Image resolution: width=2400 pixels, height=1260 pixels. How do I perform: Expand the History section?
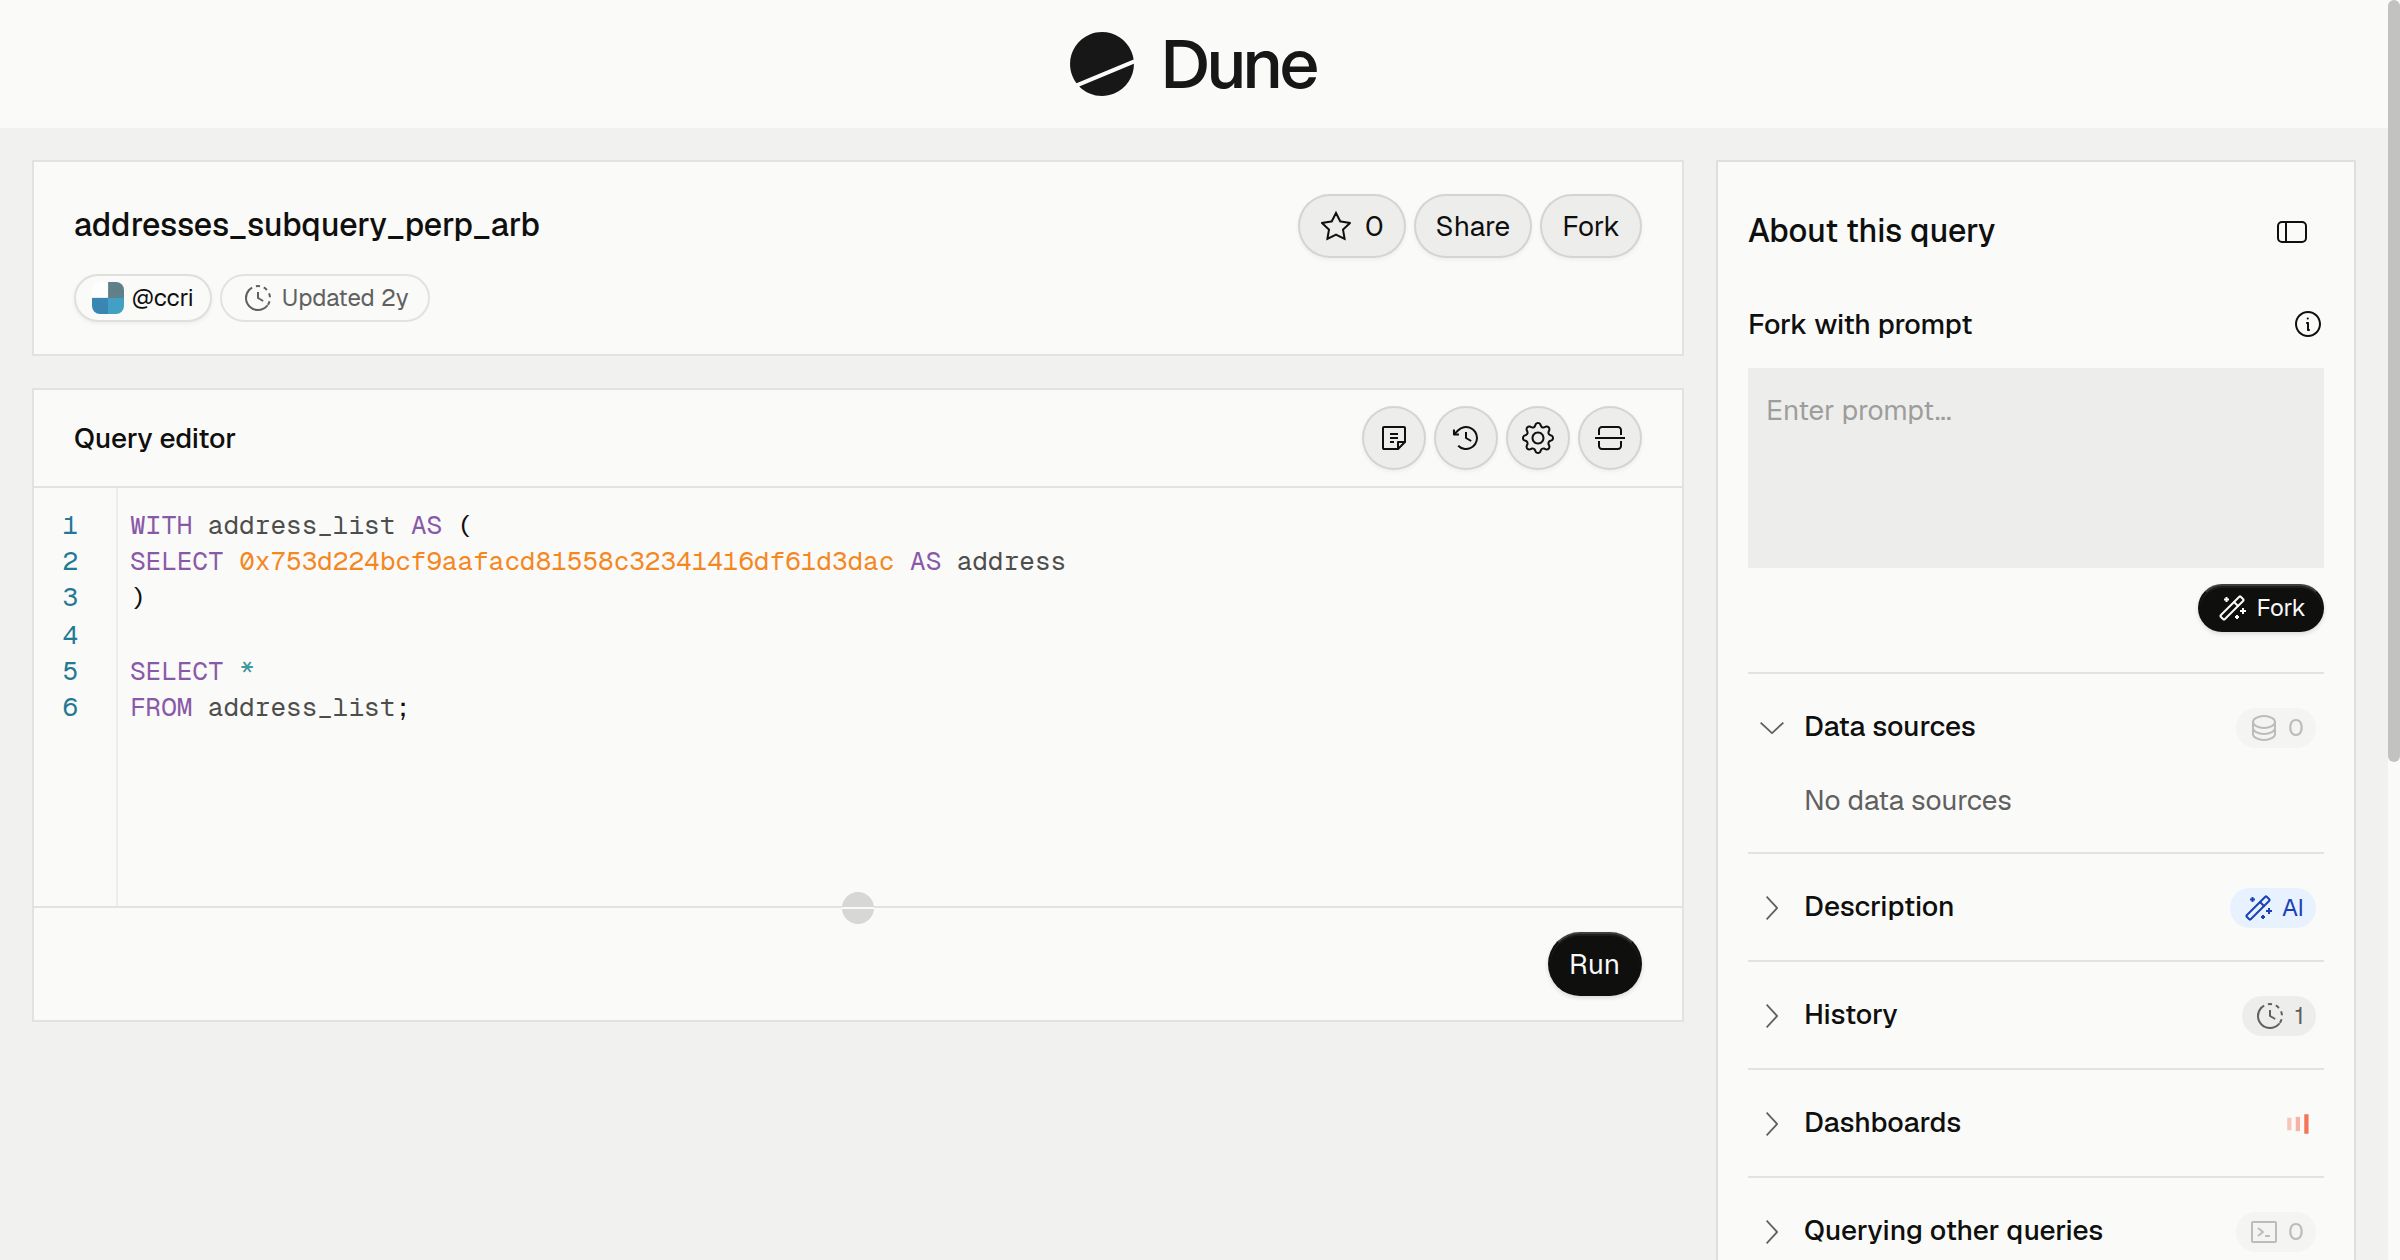pyautogui.click(x=1772, y=1015)
